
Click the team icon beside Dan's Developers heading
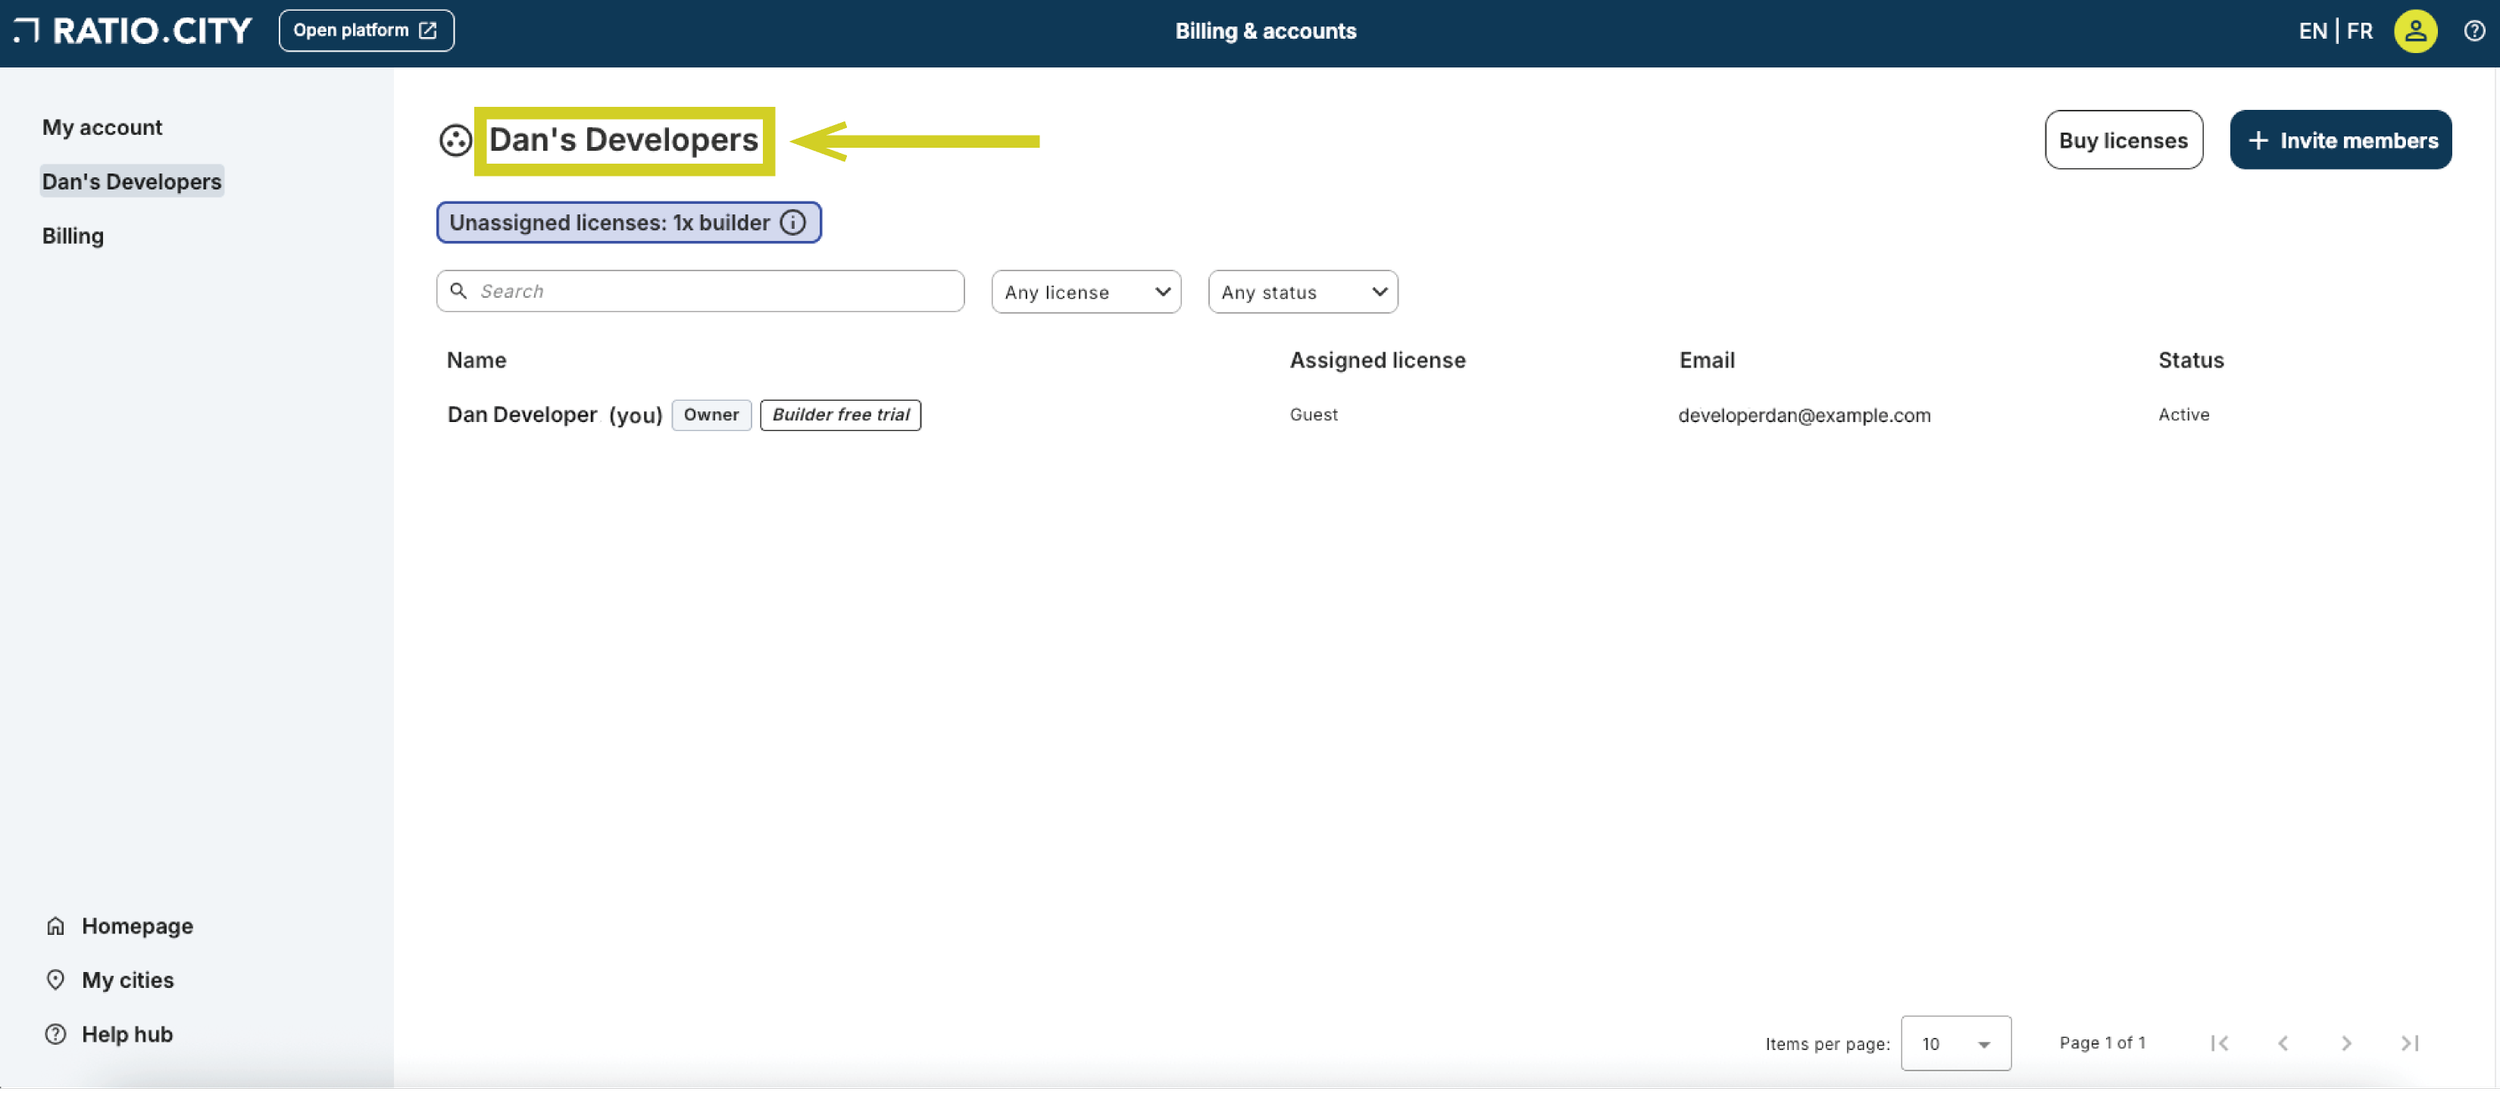(456, 140)
